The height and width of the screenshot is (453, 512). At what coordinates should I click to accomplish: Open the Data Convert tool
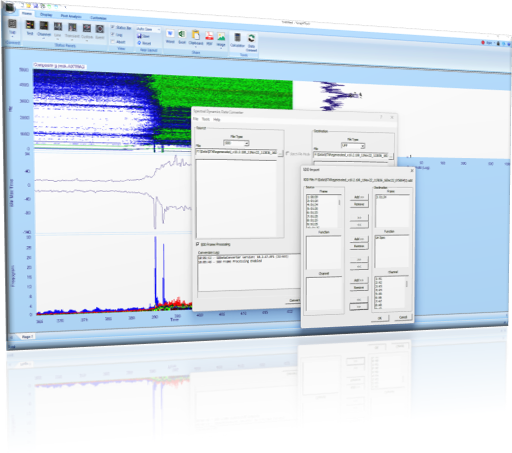[x=251, y=38]
